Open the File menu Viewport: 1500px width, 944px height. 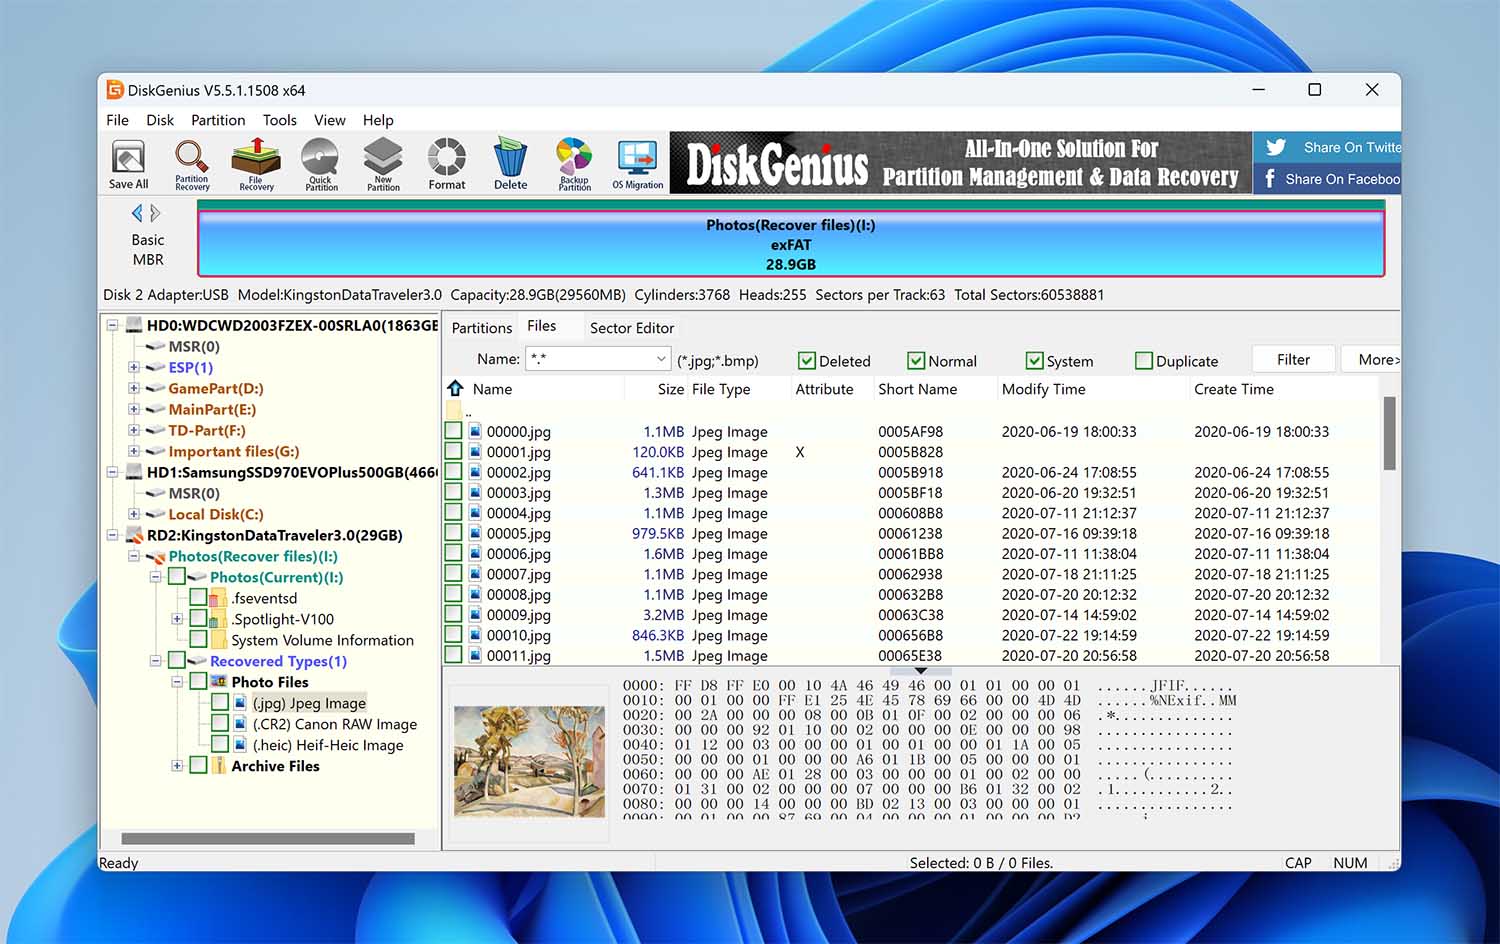[117, 120]
